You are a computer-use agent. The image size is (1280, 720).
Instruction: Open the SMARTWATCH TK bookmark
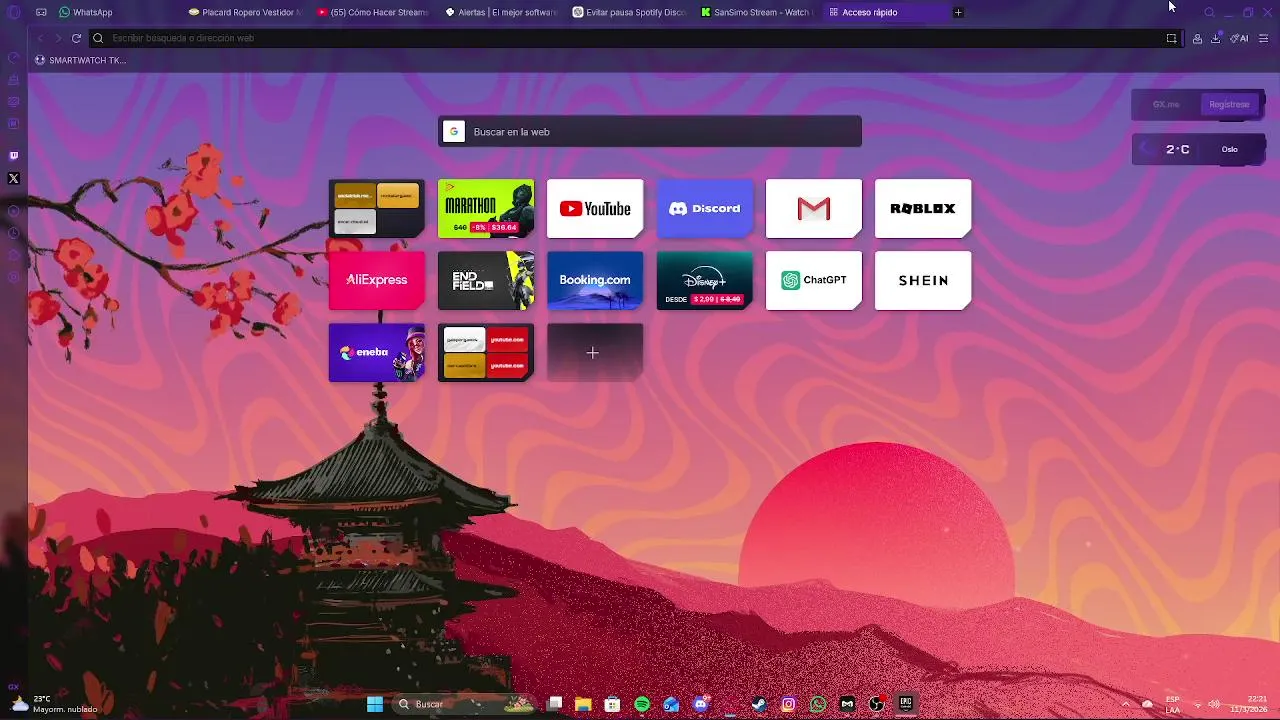tap(80, 60)
